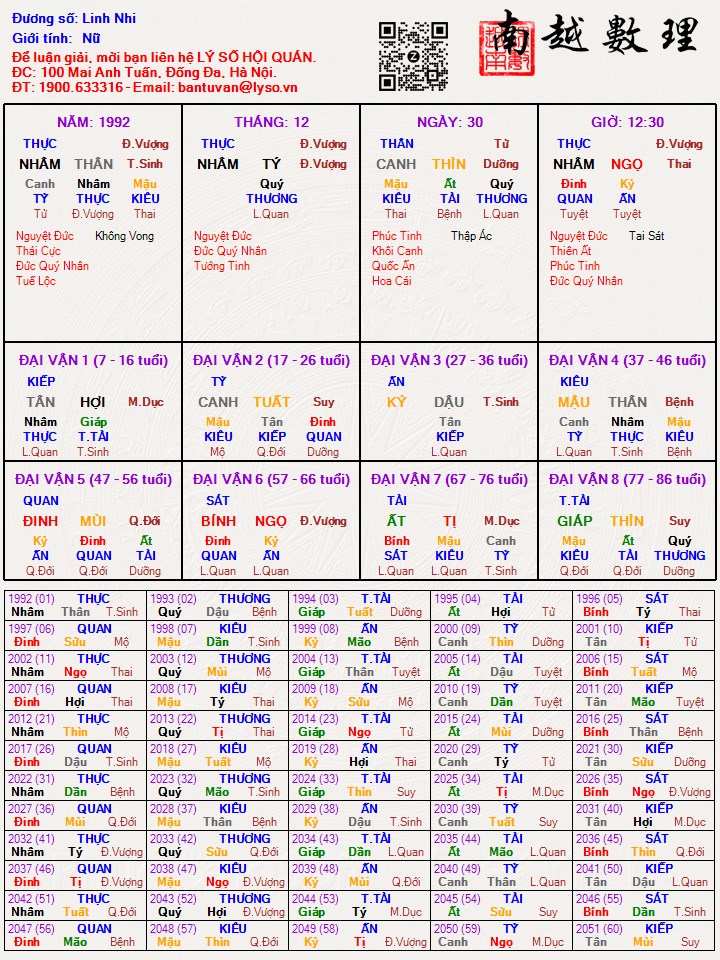Click the 'Thiên Ất' star label

(x=571, y=251)
